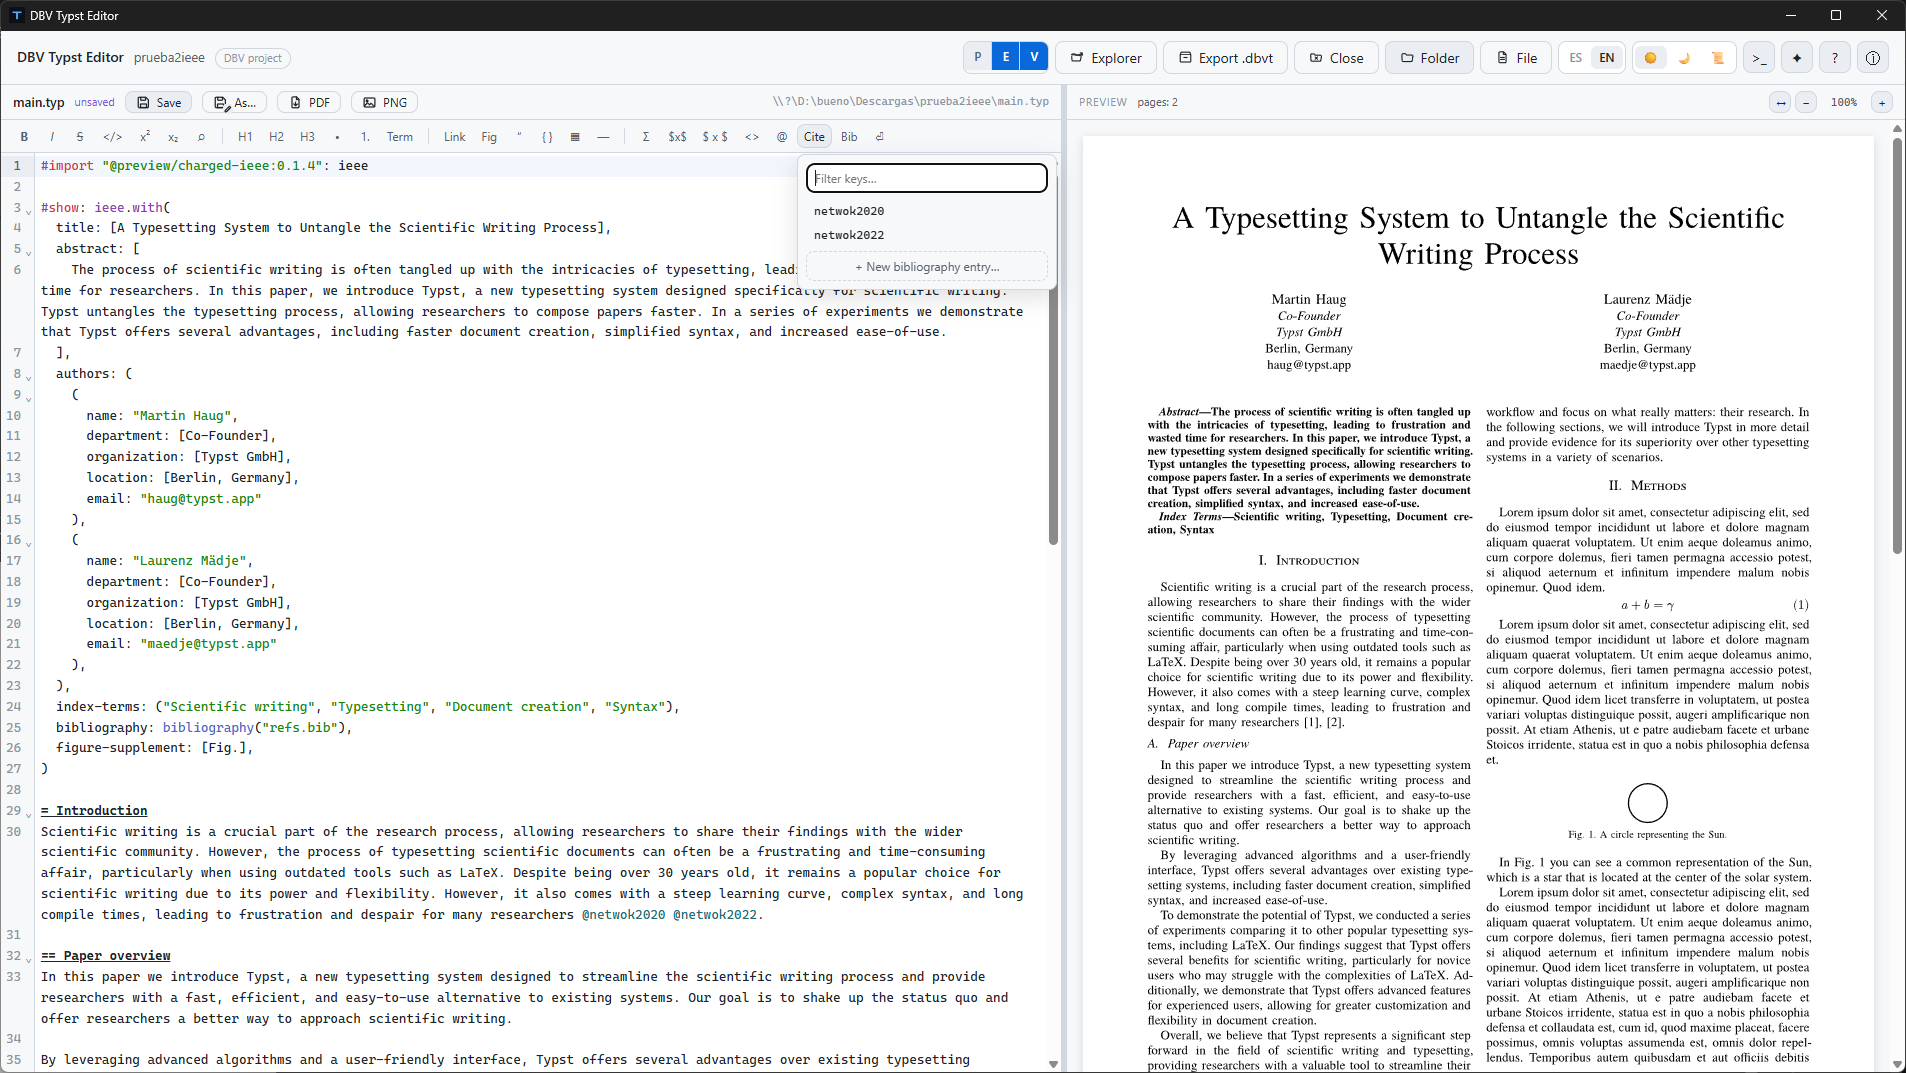Viewport: 1906px width, 1073px height.
Task: Apply bold formatting with the B button
Action: tap(24, 137)
